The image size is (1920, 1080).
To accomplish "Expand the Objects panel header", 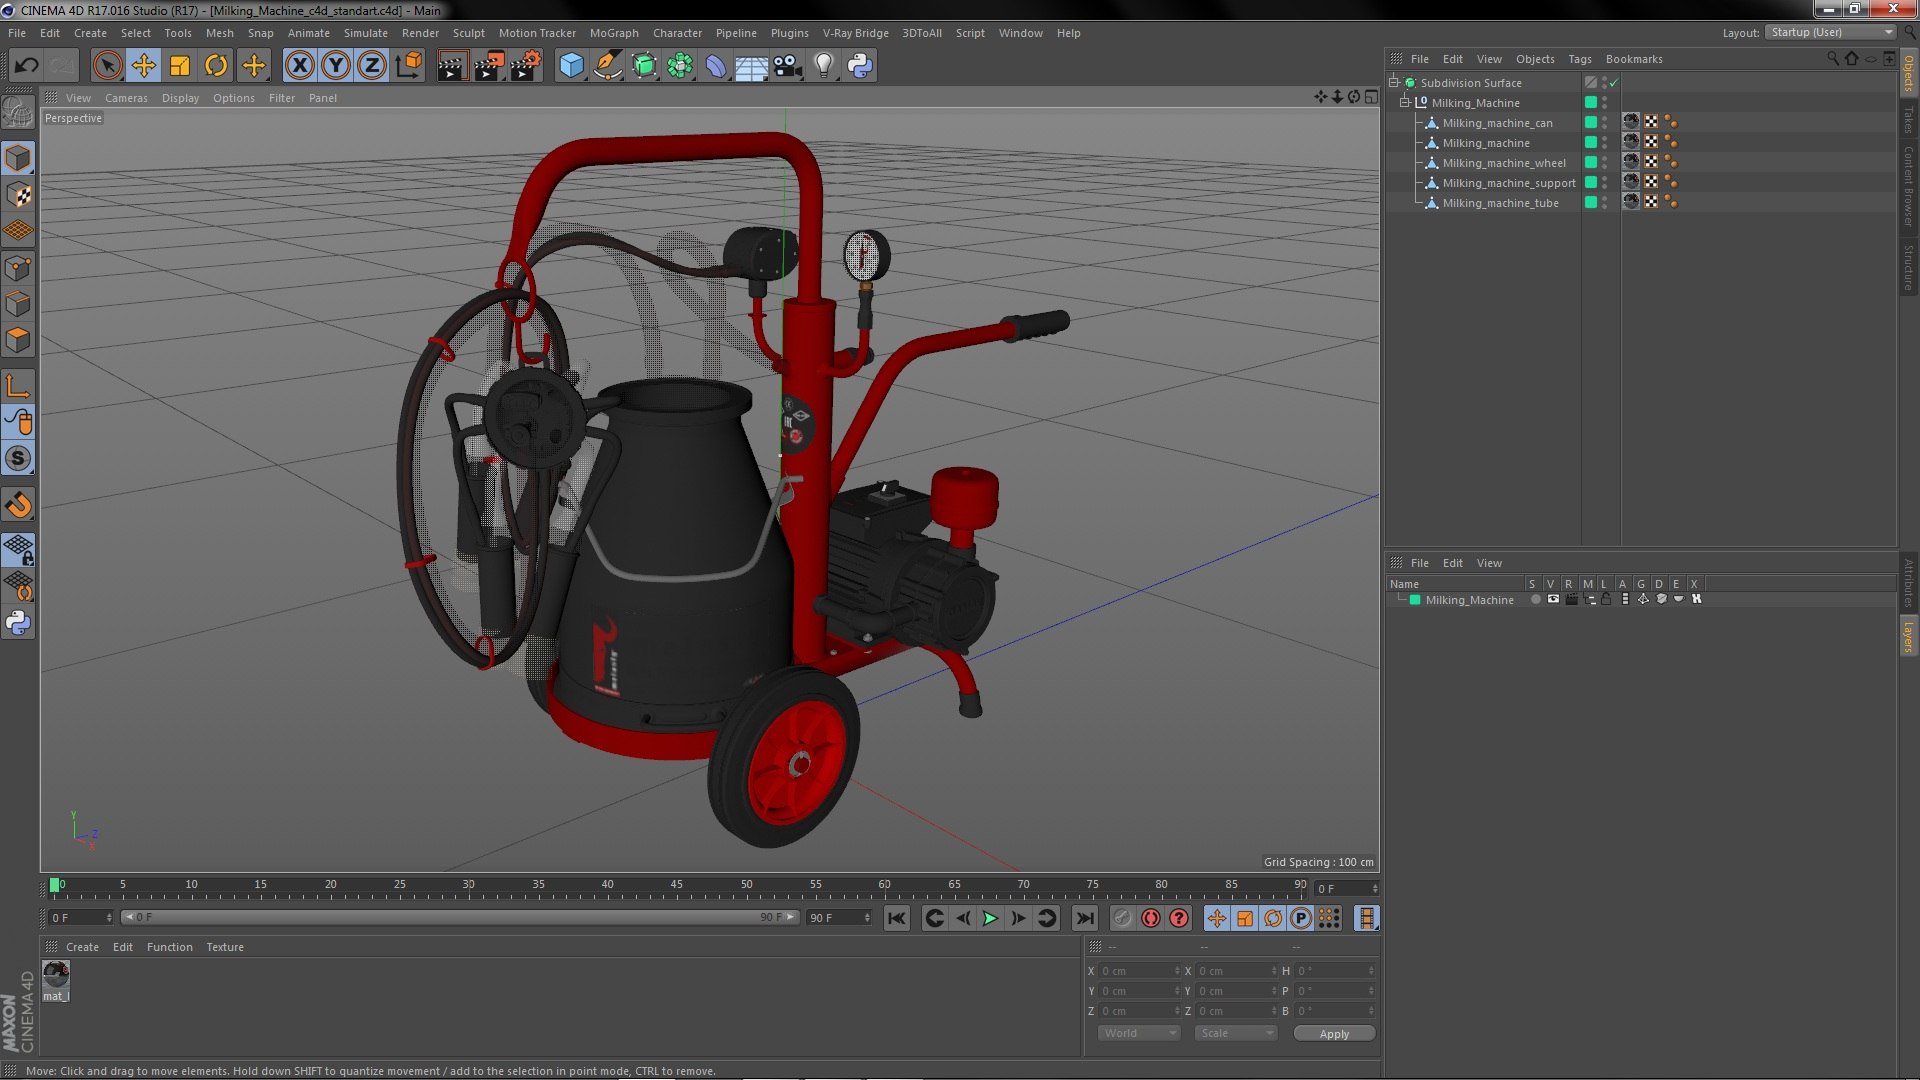I will tap(1534, 58).
